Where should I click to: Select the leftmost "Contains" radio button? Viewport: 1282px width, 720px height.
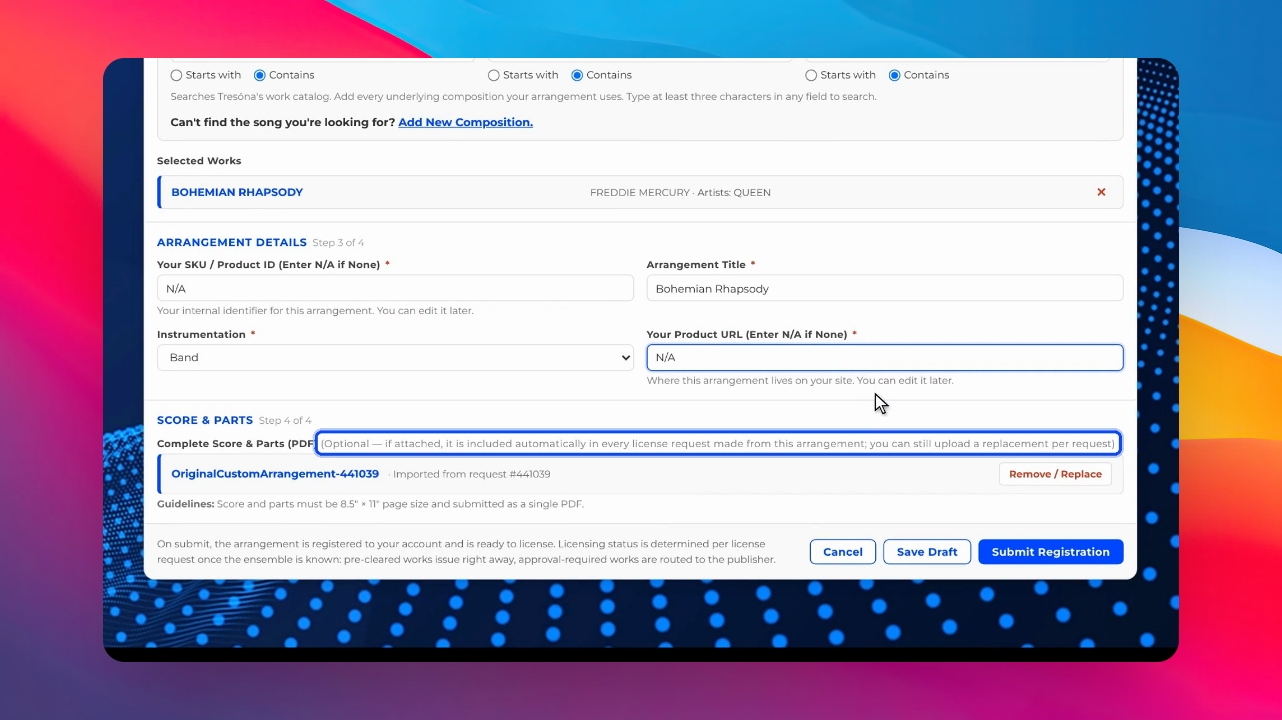point(260,75)
